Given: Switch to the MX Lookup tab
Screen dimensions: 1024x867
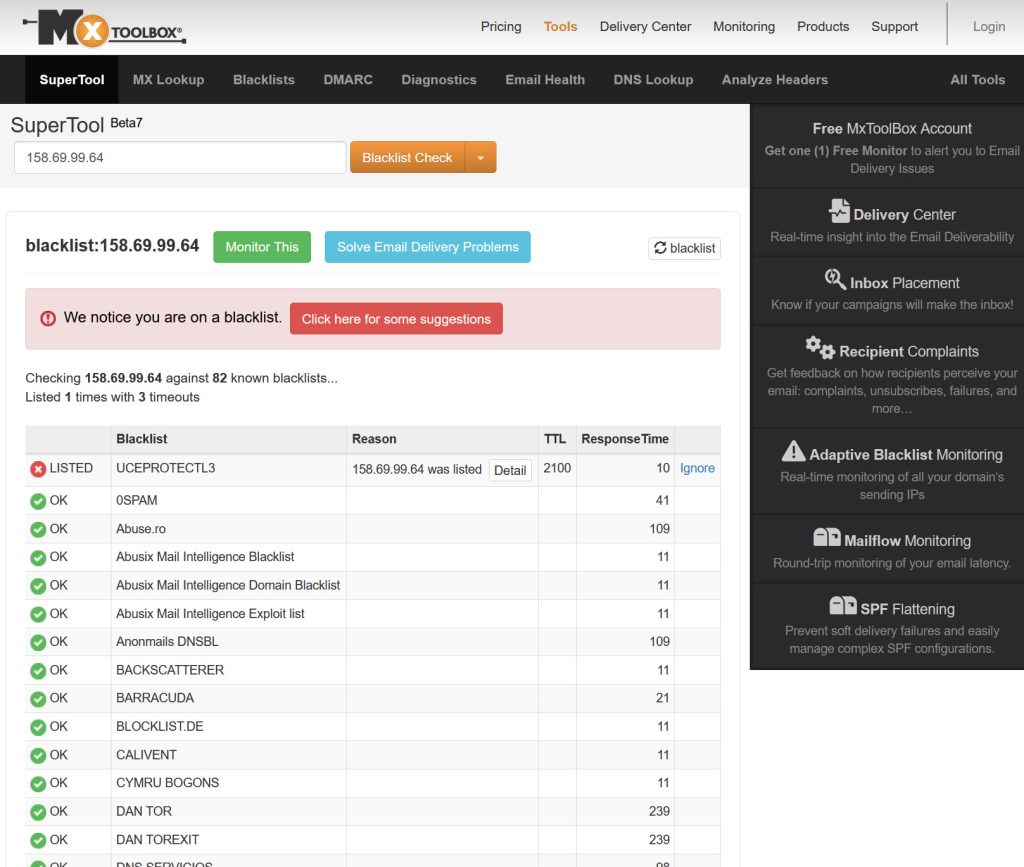Looking at the screenshot, I should [168, 80].
